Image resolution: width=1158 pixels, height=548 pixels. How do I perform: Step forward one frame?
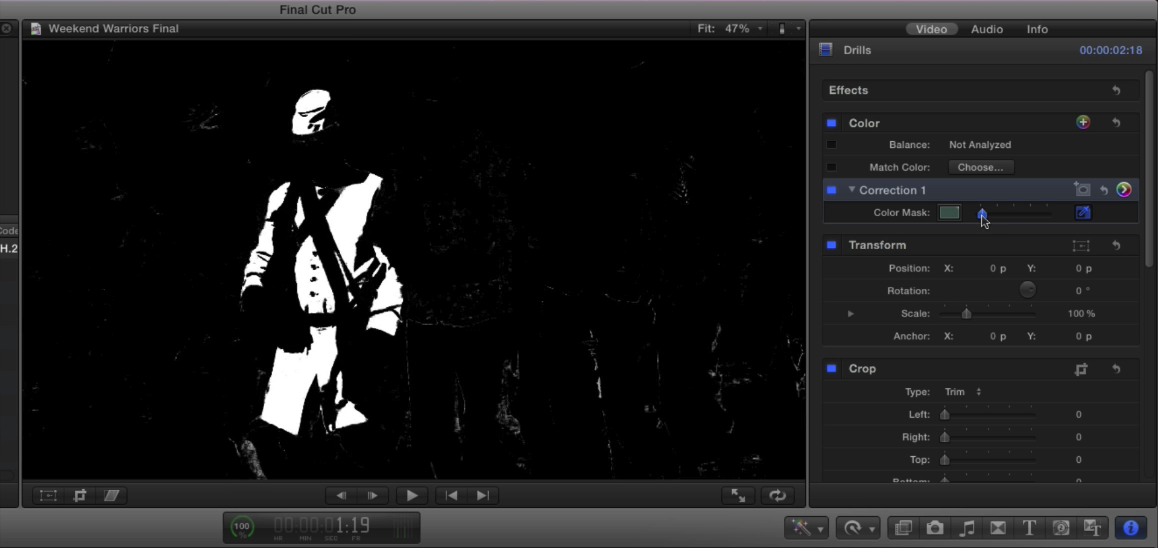pyautogui.click(x=373, y=496)
